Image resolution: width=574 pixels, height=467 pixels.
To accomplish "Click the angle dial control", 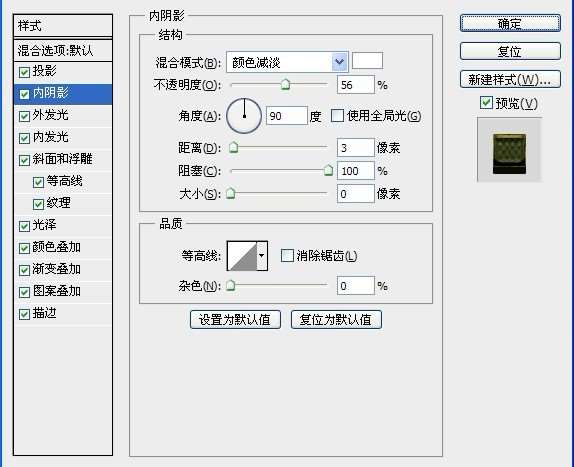I will coord(244,116).
